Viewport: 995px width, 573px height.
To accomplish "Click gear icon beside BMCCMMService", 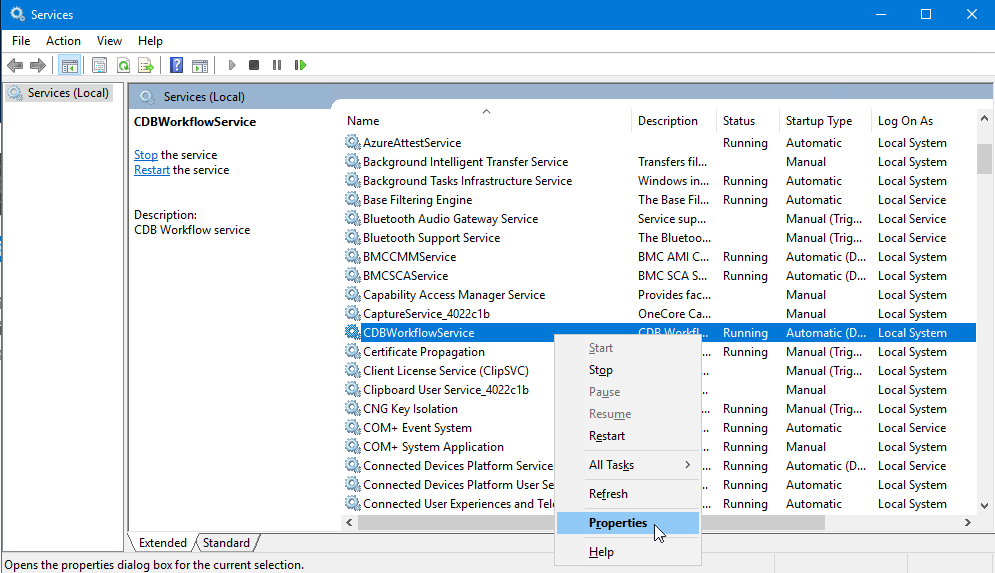I will pyautogui.click(x=352, y=256).
